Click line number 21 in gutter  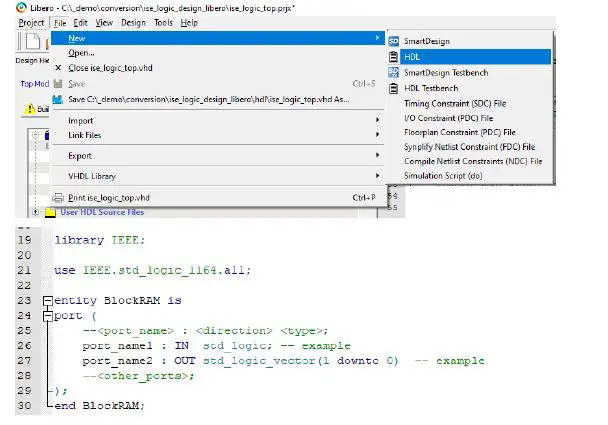pos(24,270)
